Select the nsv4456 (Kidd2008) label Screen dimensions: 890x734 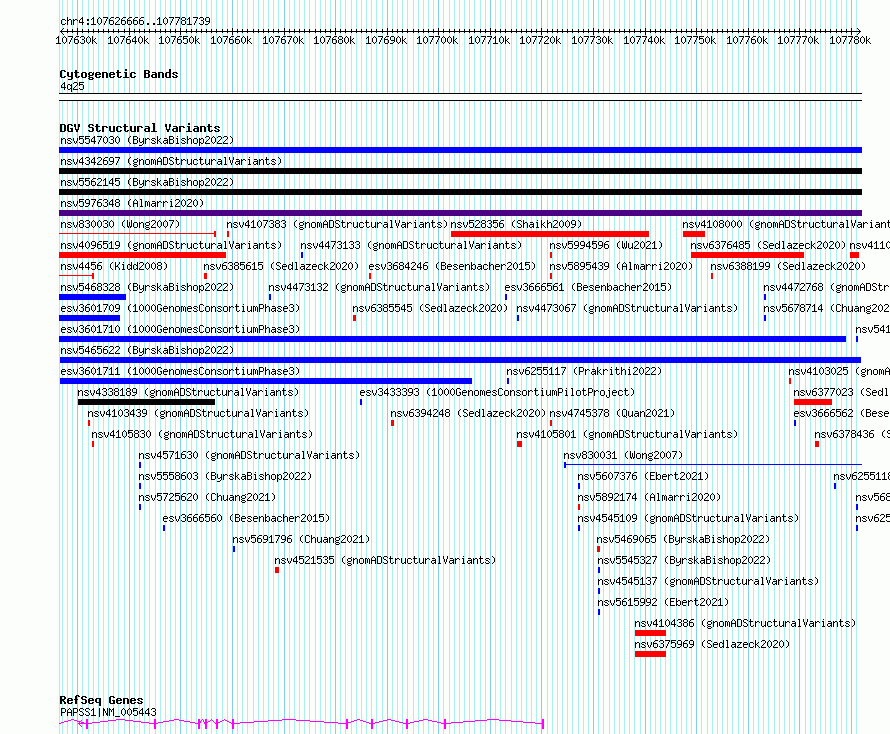tap(114, 266)
